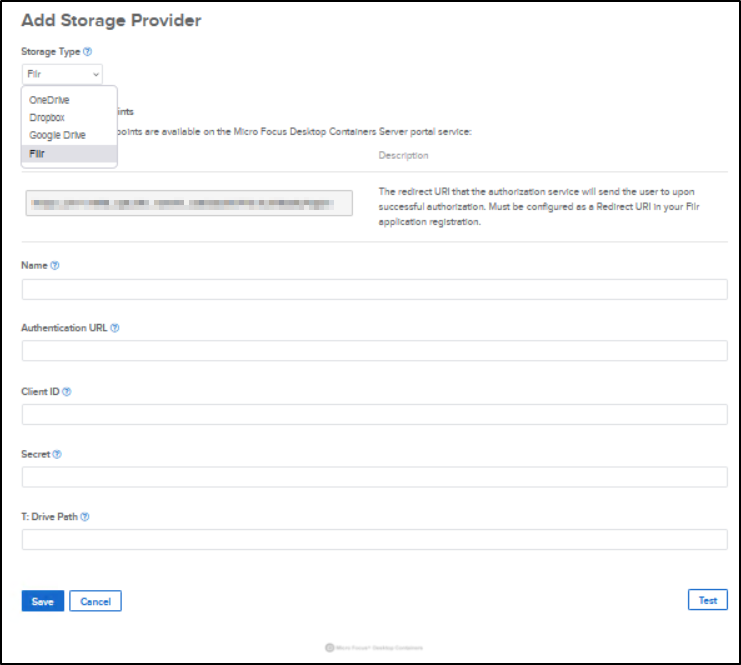Select OneDrive from the storage list
The height and width of the screenshot is (665, 741).
pyautogui.click(x=49, y=100)
